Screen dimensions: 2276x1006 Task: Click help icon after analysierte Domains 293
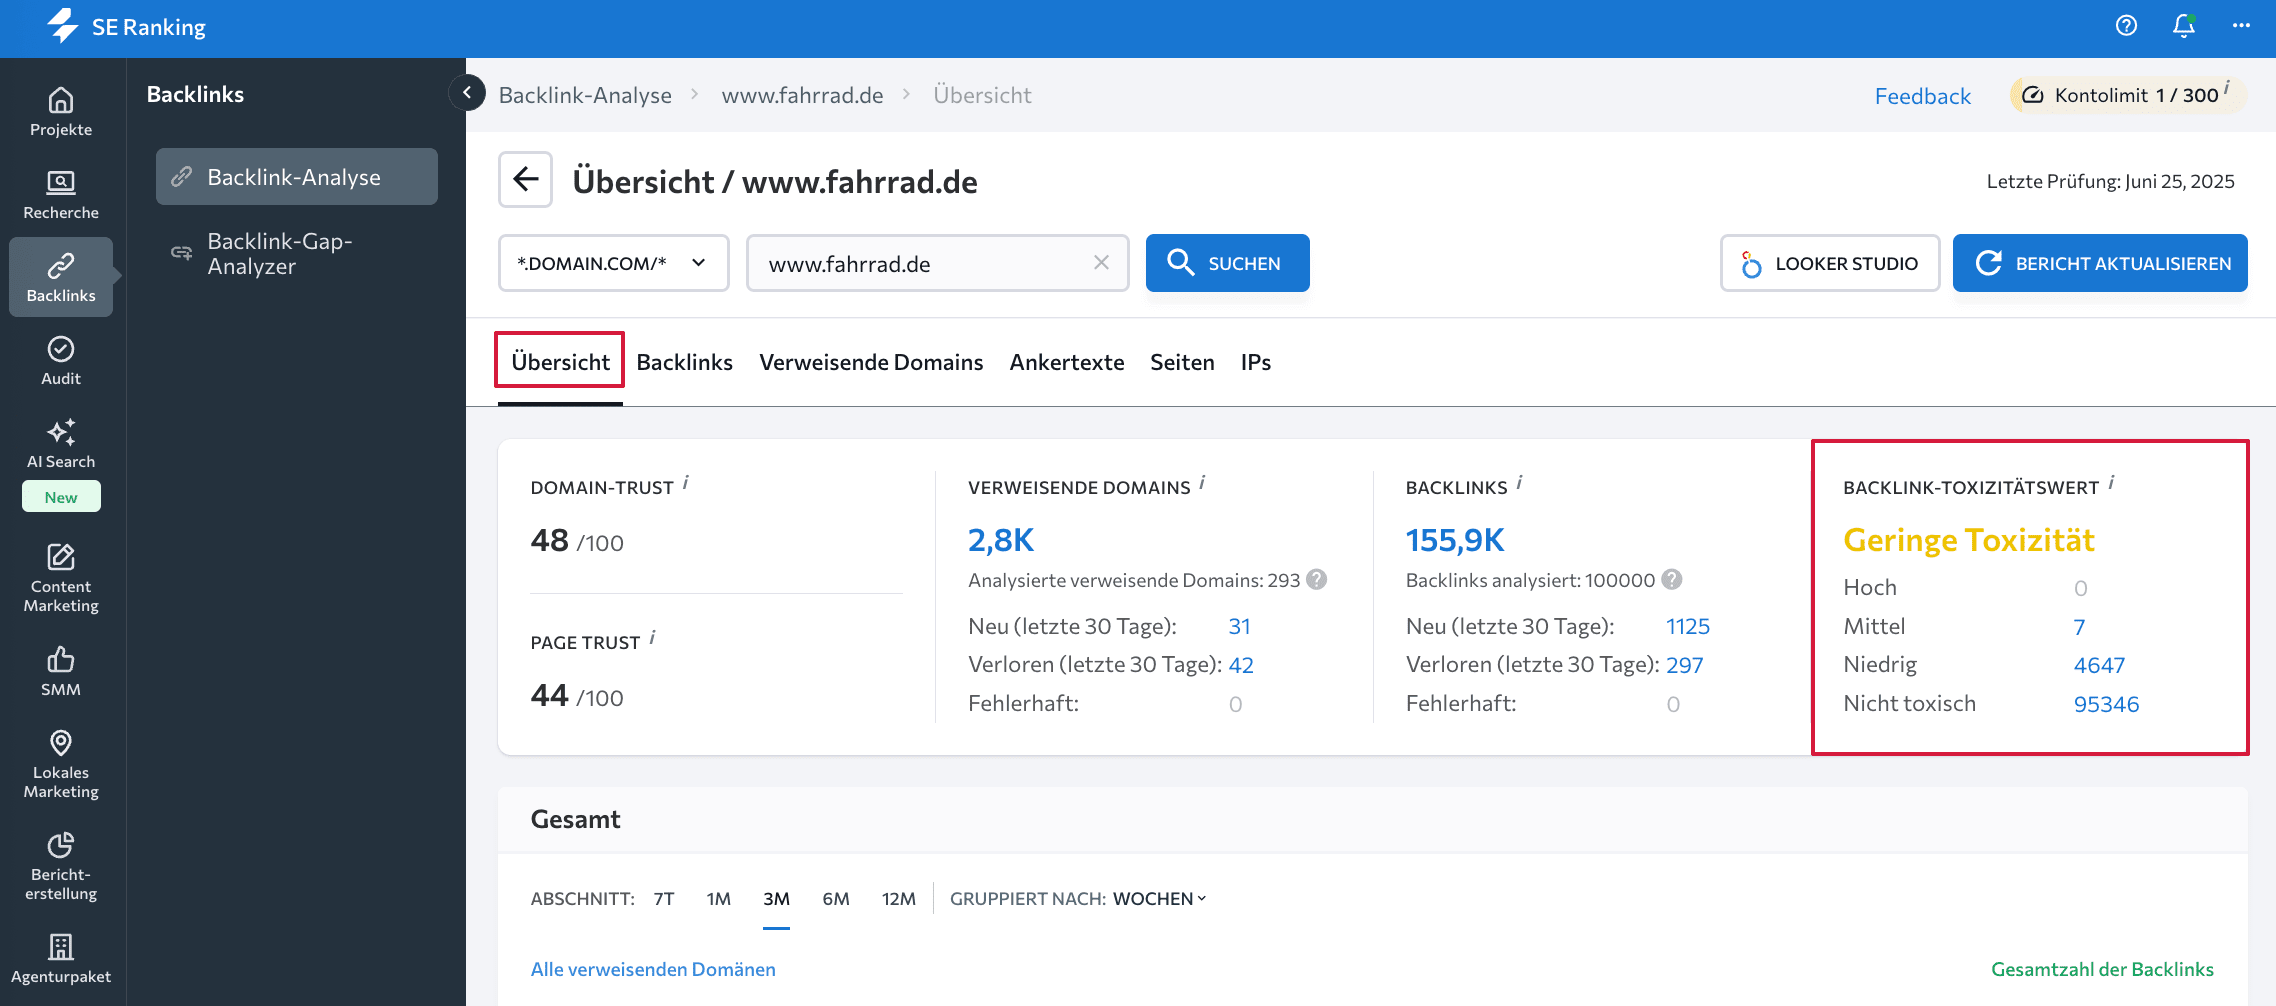click(1317, 579)
